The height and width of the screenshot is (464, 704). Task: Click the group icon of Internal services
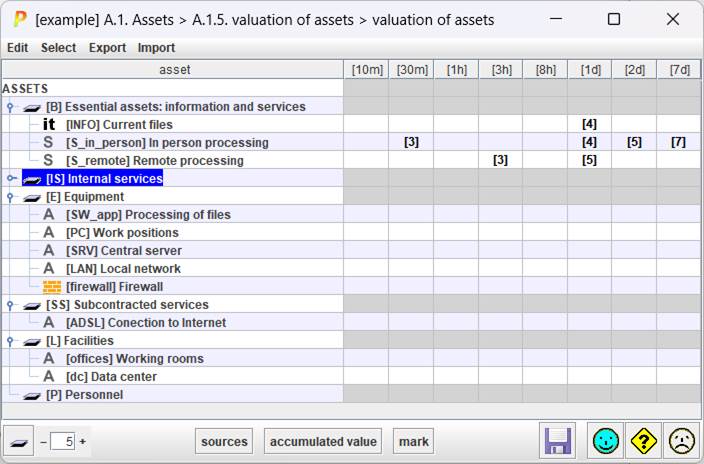(x=32, y=180)
